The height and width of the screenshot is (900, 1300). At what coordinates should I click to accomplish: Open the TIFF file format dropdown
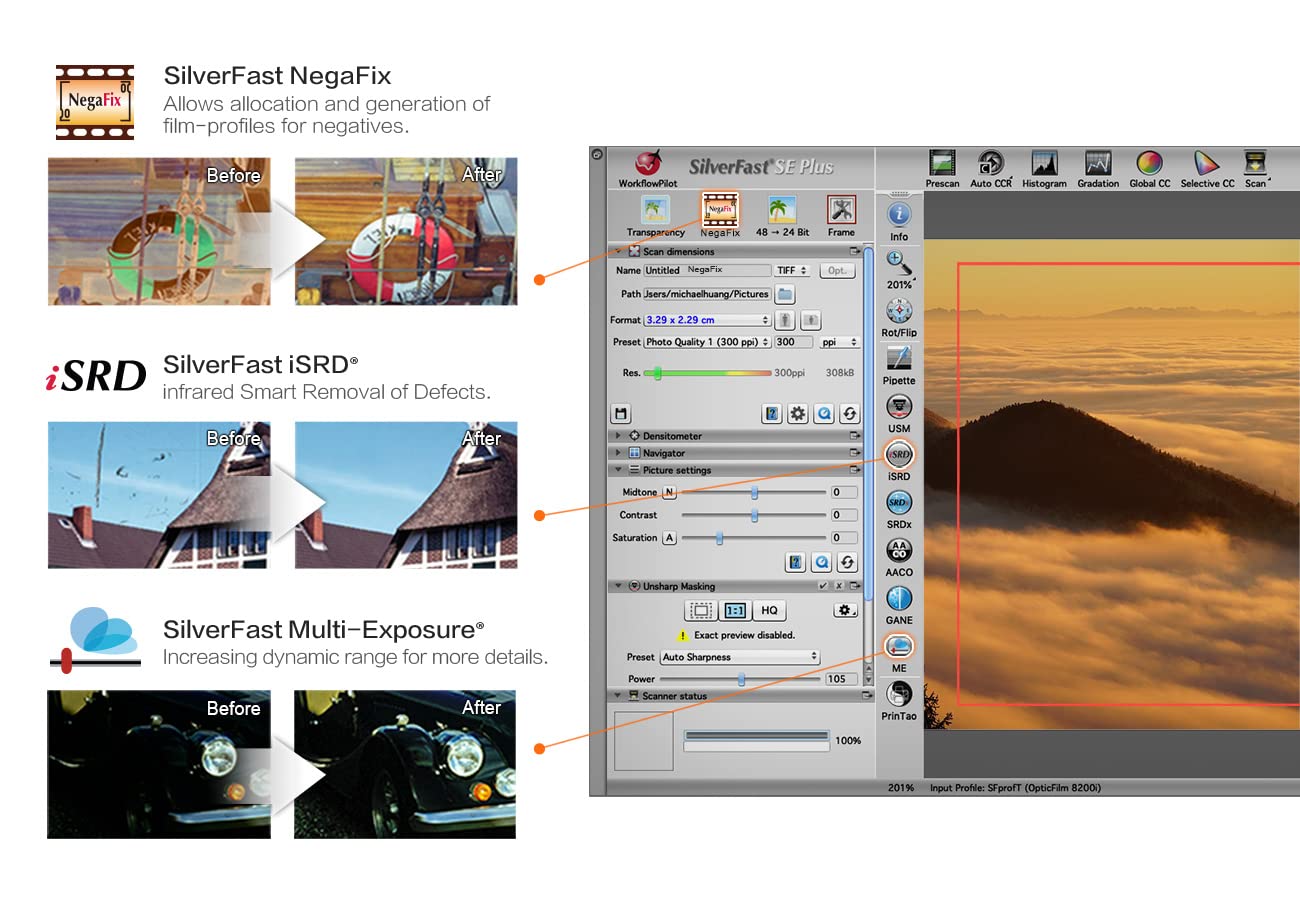tap(792, 270)
